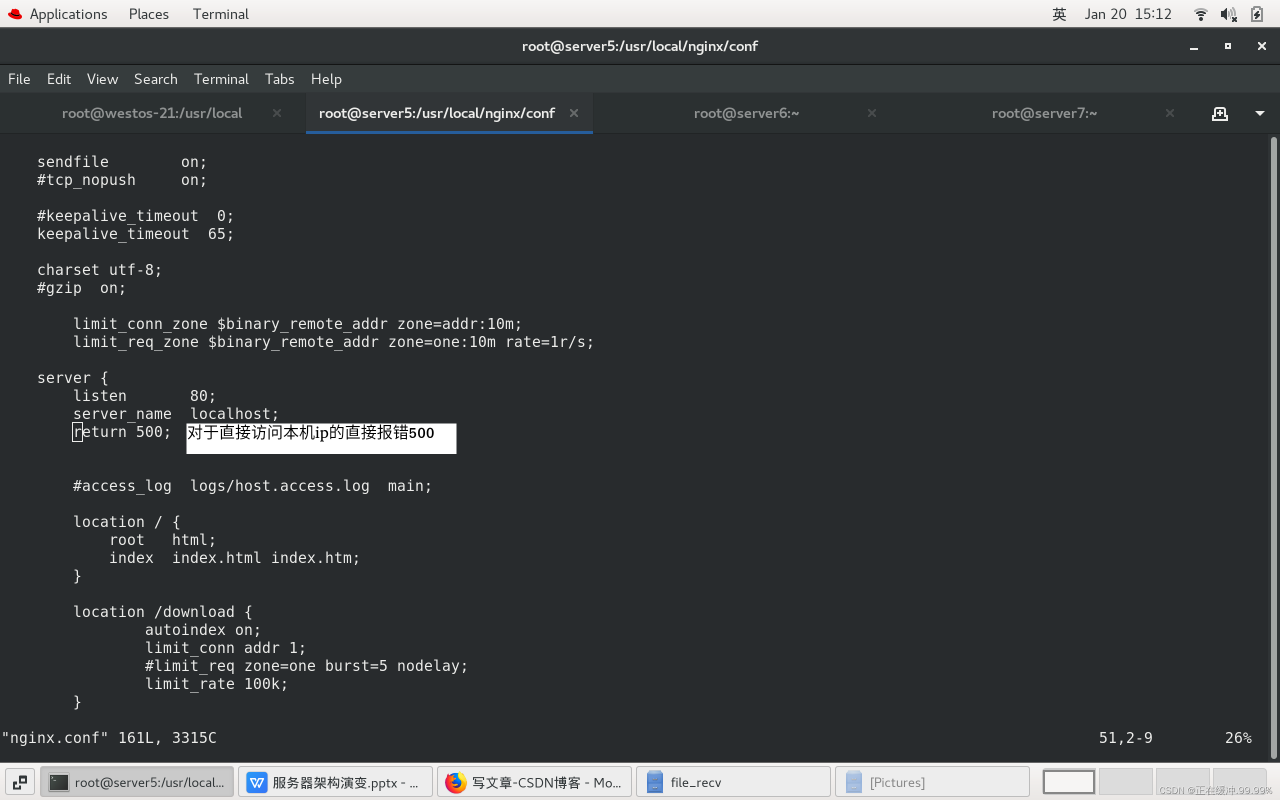Open the Edit menu
Image resolution: width=1280 pixels, height=800 pixels.
point(59,79)
